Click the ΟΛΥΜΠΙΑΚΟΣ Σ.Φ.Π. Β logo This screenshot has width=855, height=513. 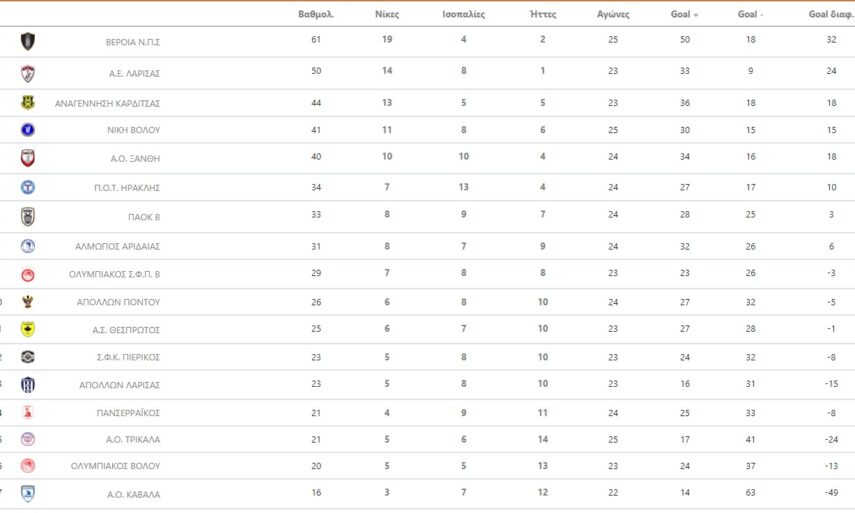coord(28,275)
